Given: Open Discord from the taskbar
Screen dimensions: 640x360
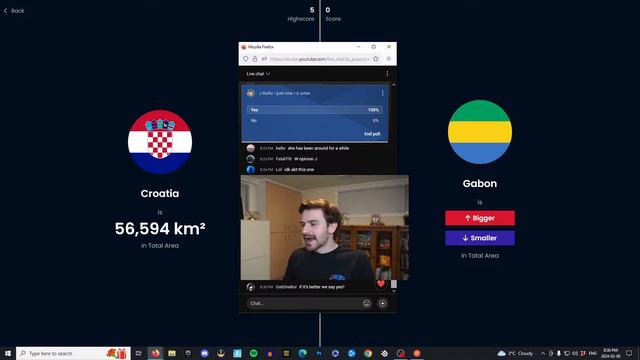Looking at the screenshot, I should click(x=204, y=353).
